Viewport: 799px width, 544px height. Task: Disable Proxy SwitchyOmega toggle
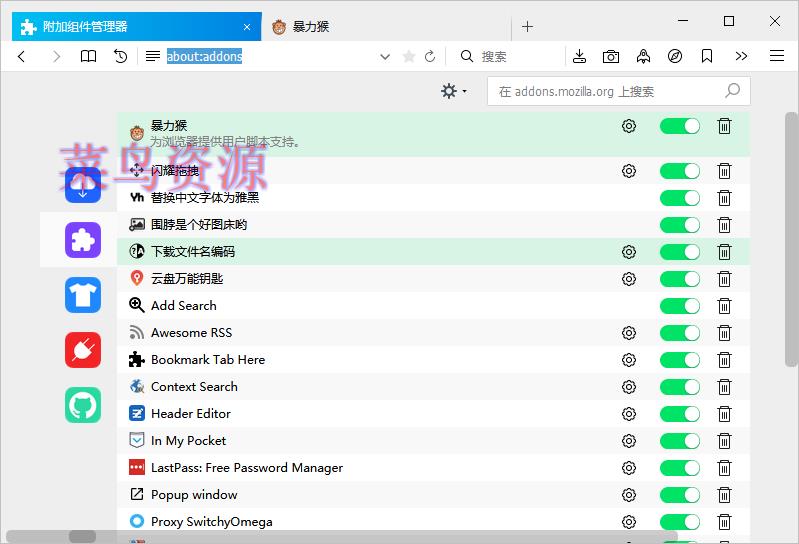680,522
